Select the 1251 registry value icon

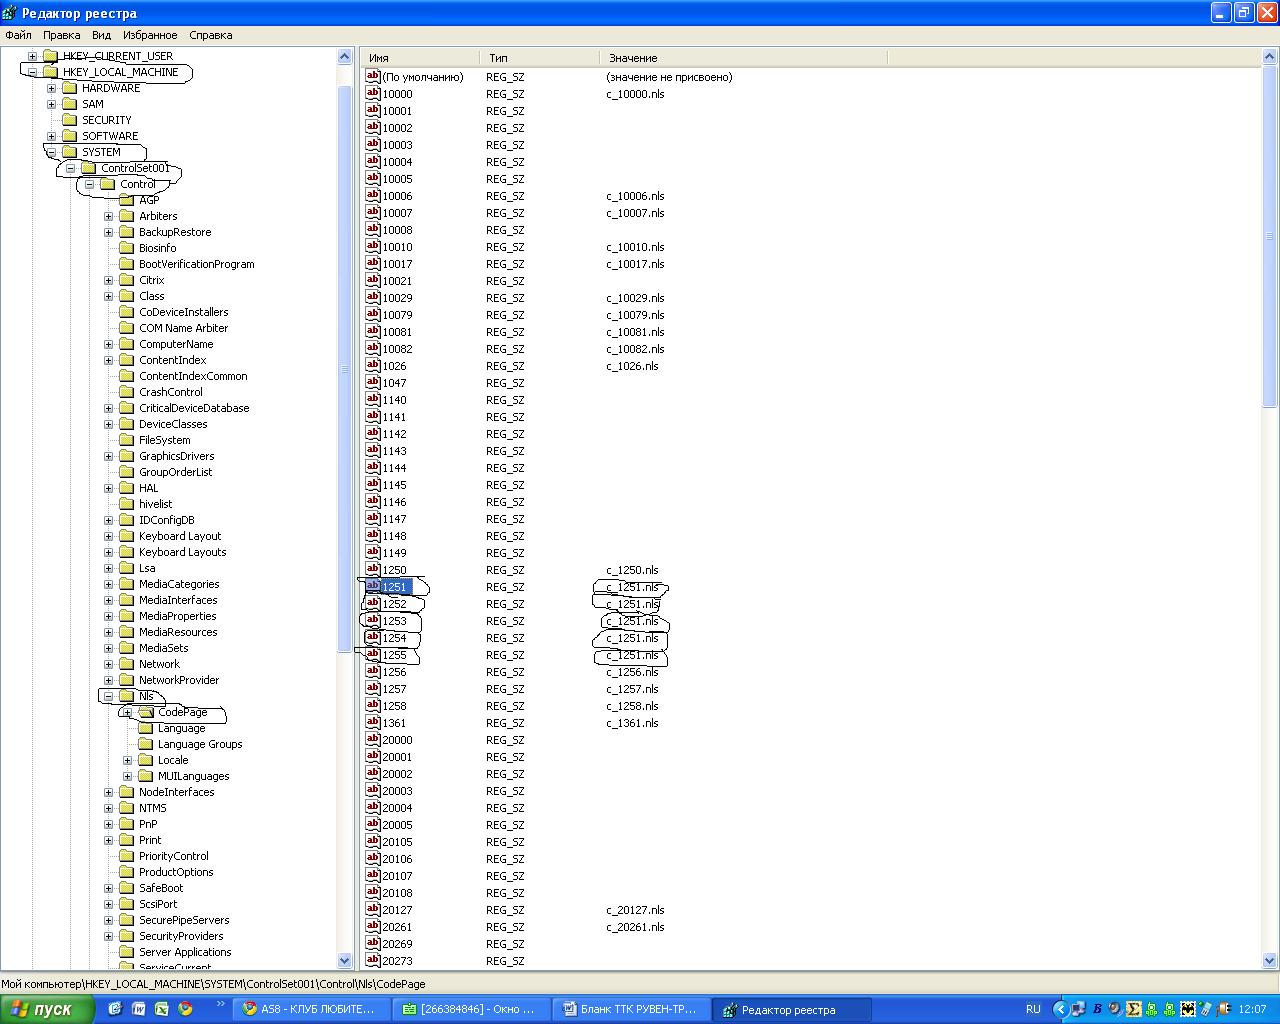373,586
